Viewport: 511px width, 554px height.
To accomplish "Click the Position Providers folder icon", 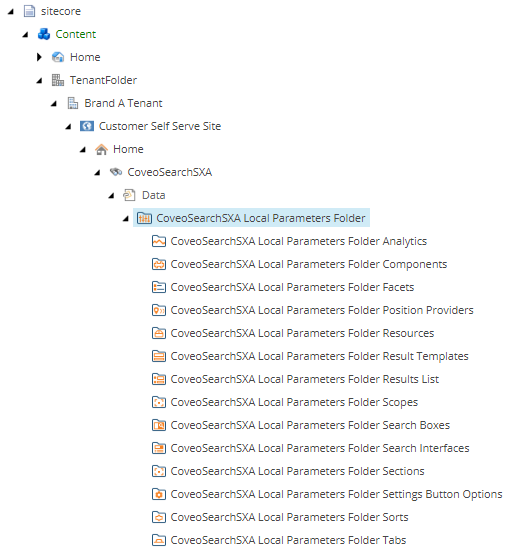I will tap(159, 310).
